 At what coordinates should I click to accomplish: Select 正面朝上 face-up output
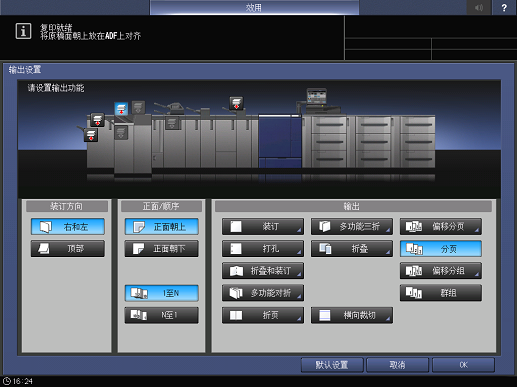point(162,227)
